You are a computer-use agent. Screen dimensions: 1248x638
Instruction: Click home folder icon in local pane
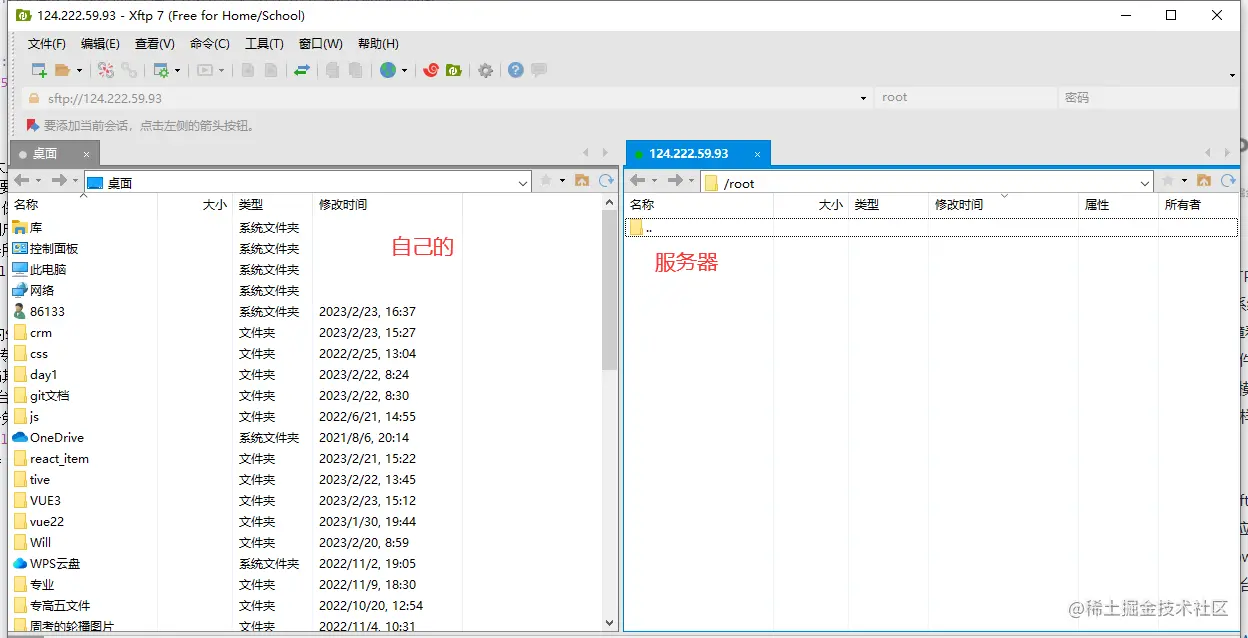584,181
